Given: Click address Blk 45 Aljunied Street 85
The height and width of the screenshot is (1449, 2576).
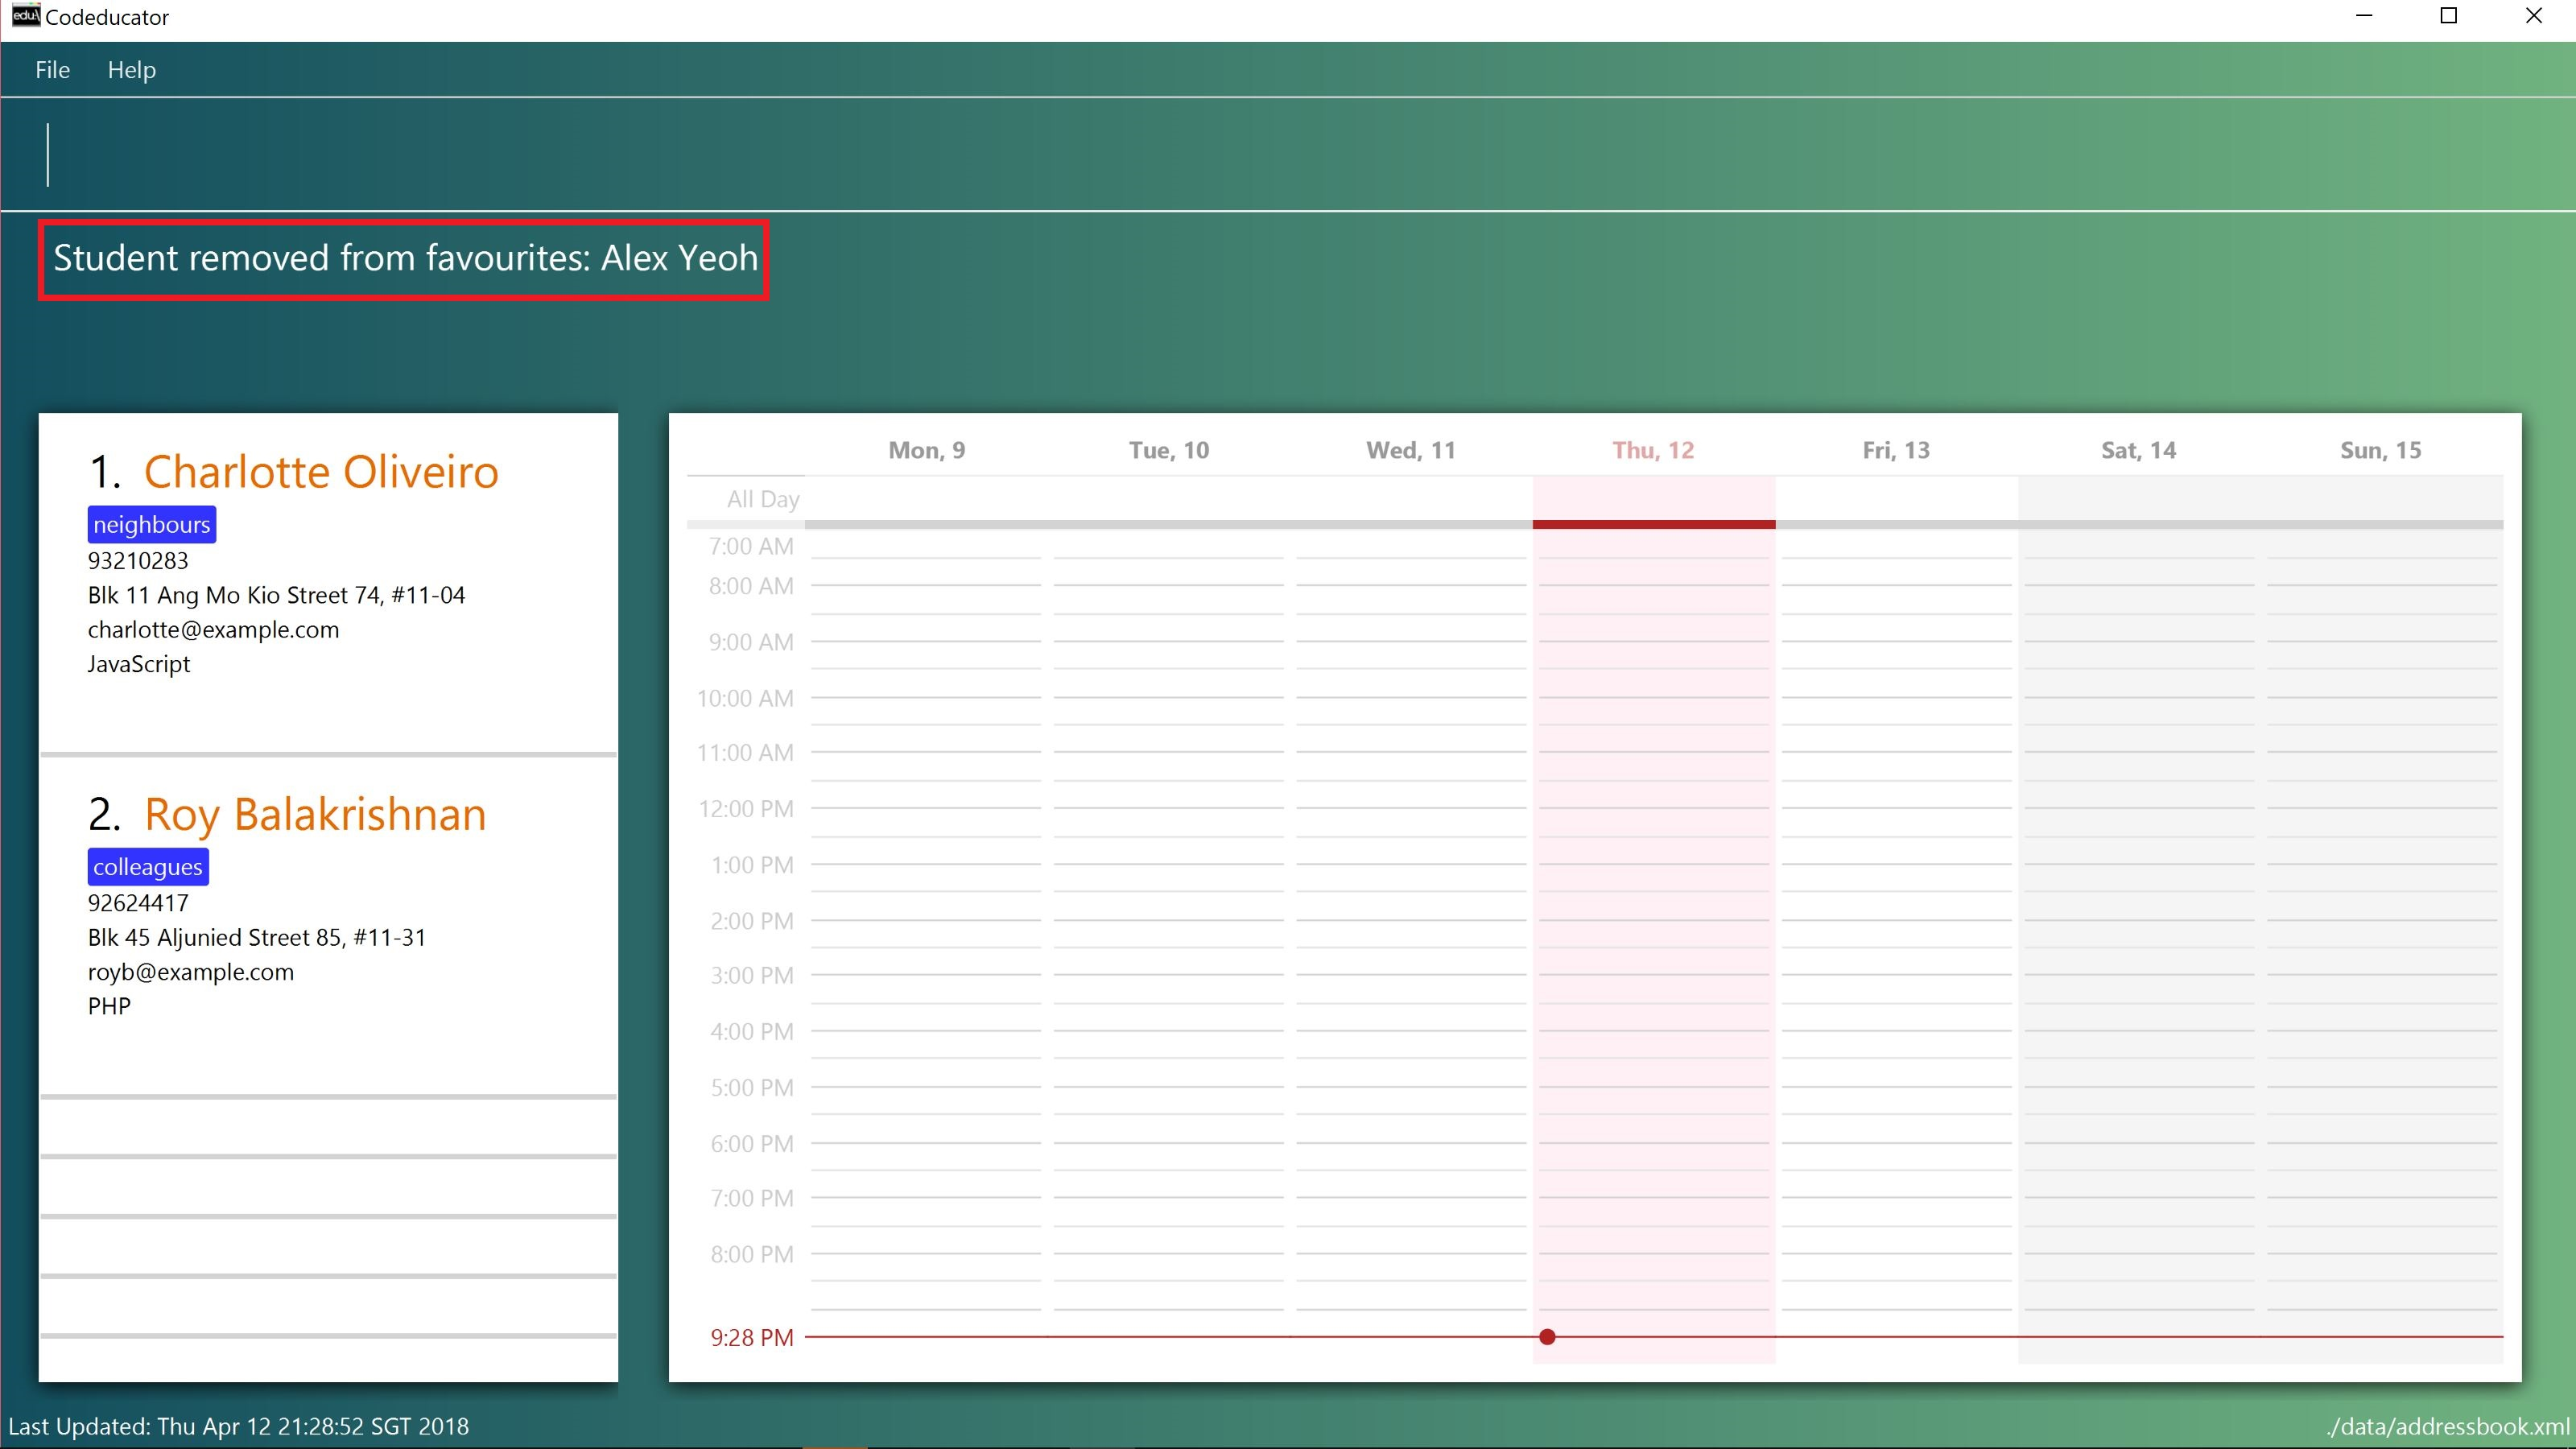Looking at the screenshot, I should (257, 938).
